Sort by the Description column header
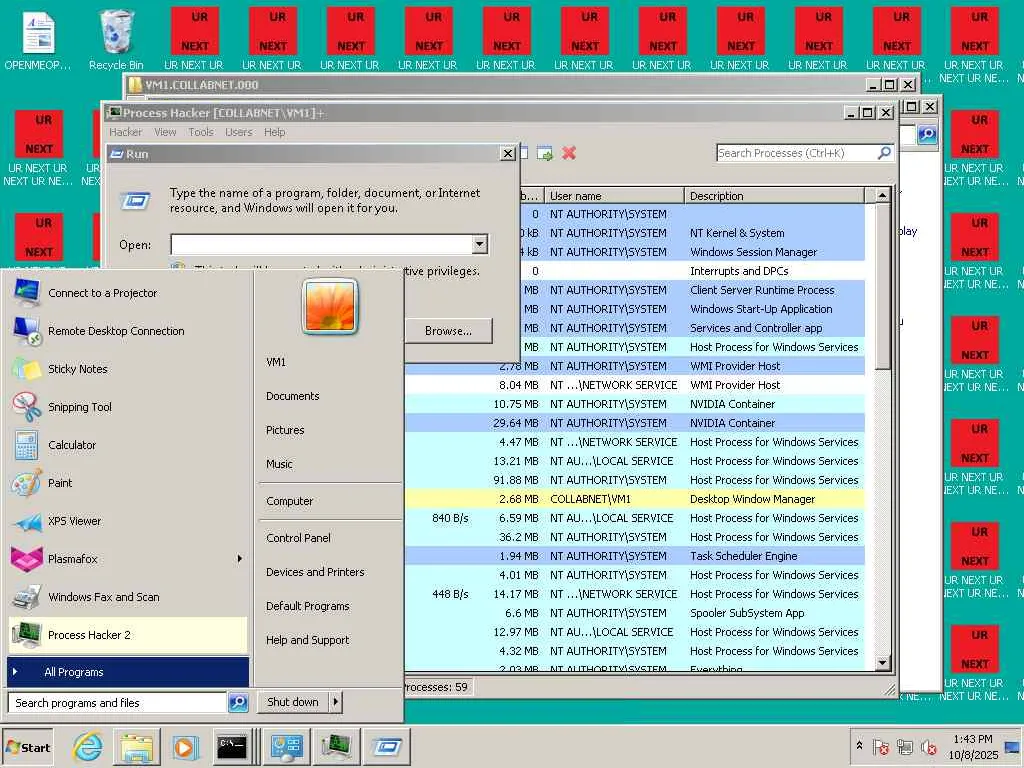 coord(775,196)
